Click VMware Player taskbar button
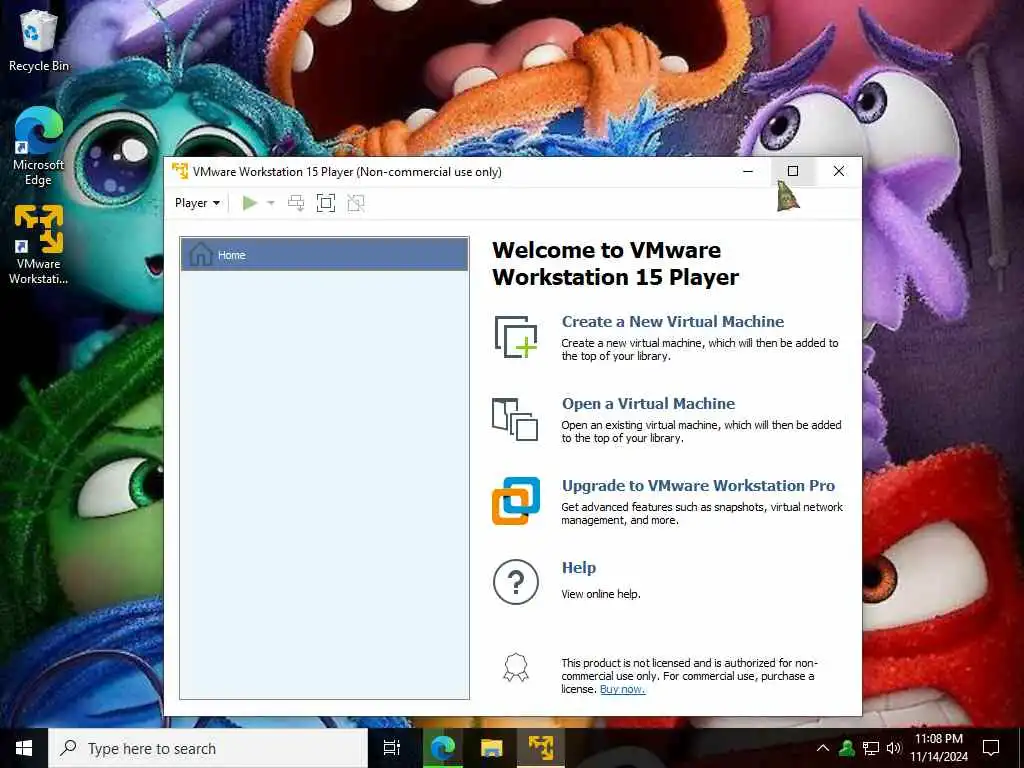Screen dimensions: 1024x768 541,748
